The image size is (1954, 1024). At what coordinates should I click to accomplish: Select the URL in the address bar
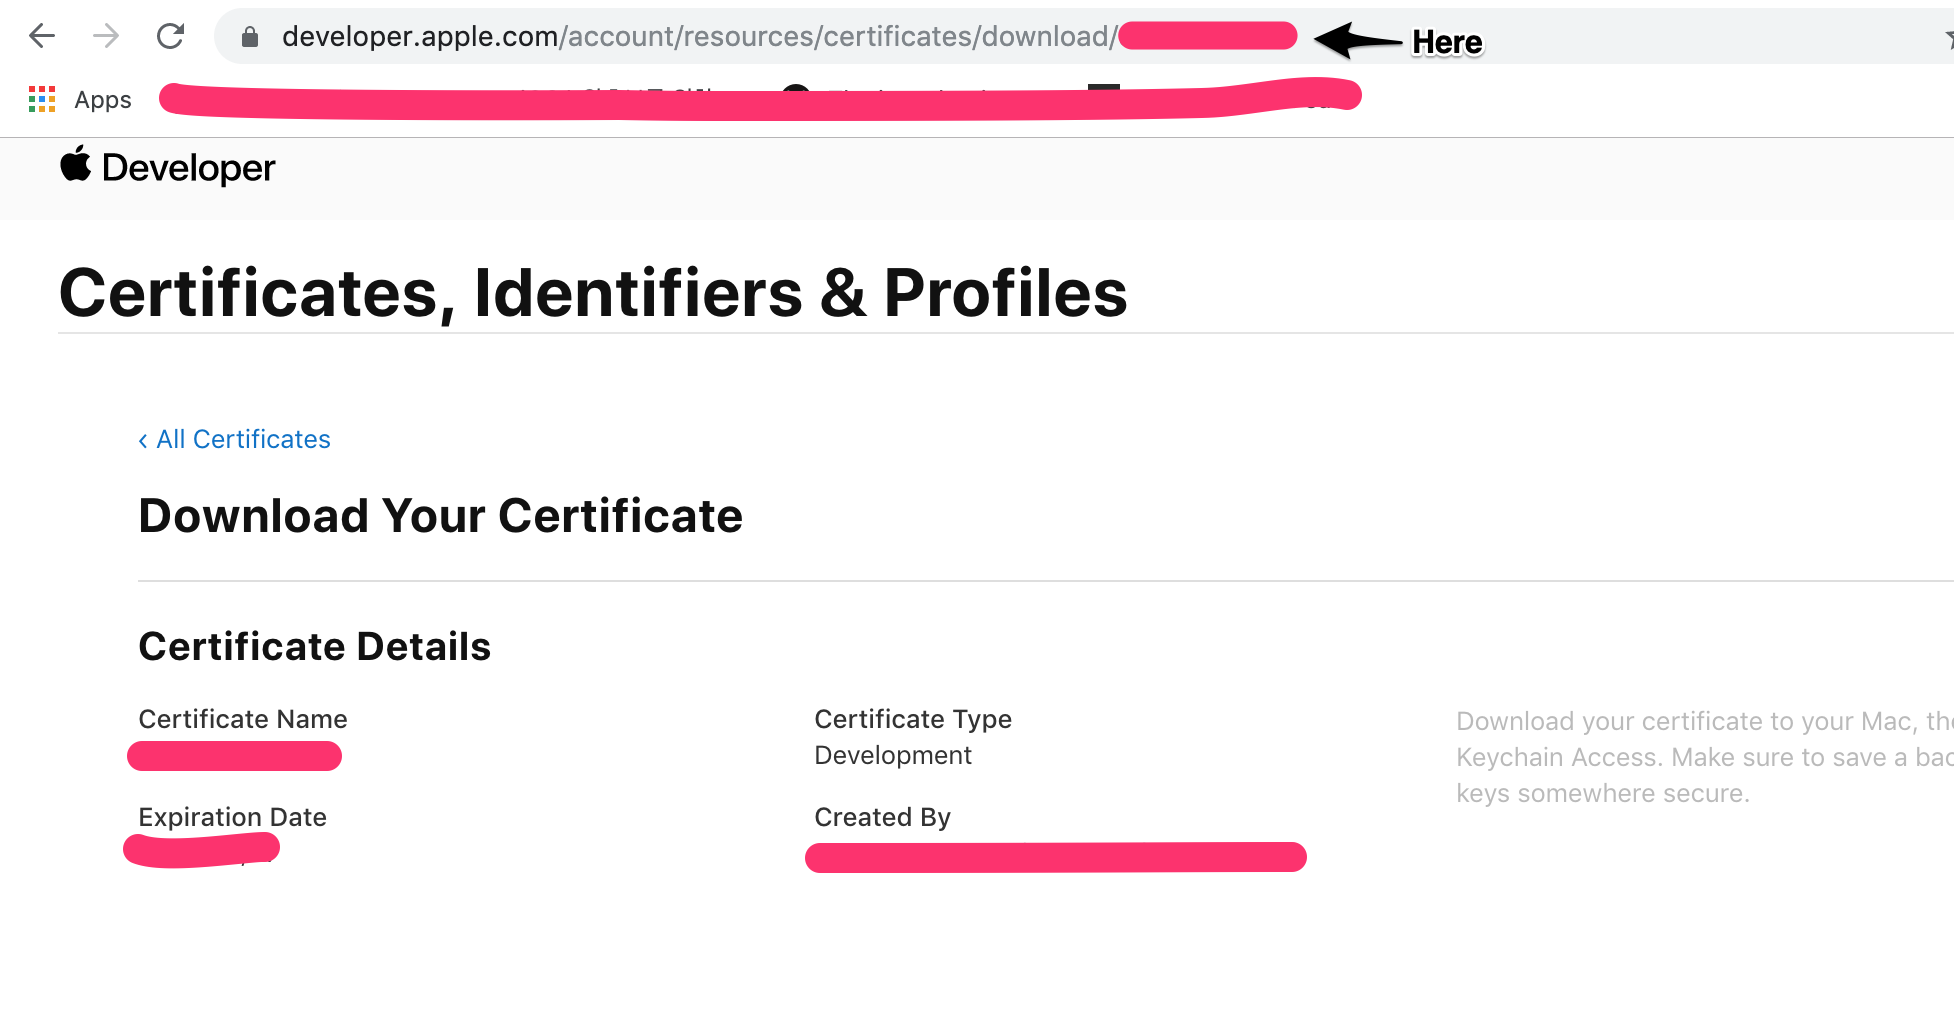pos(700,36)
